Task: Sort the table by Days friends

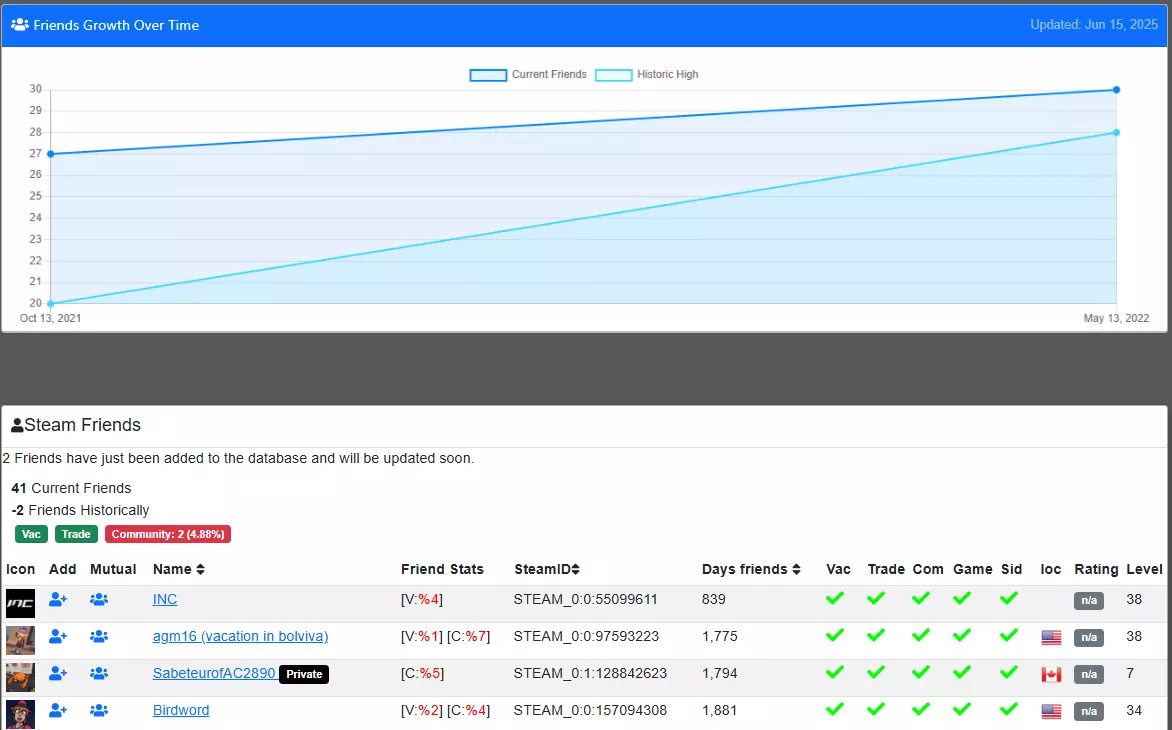Action: coord(751,569)
